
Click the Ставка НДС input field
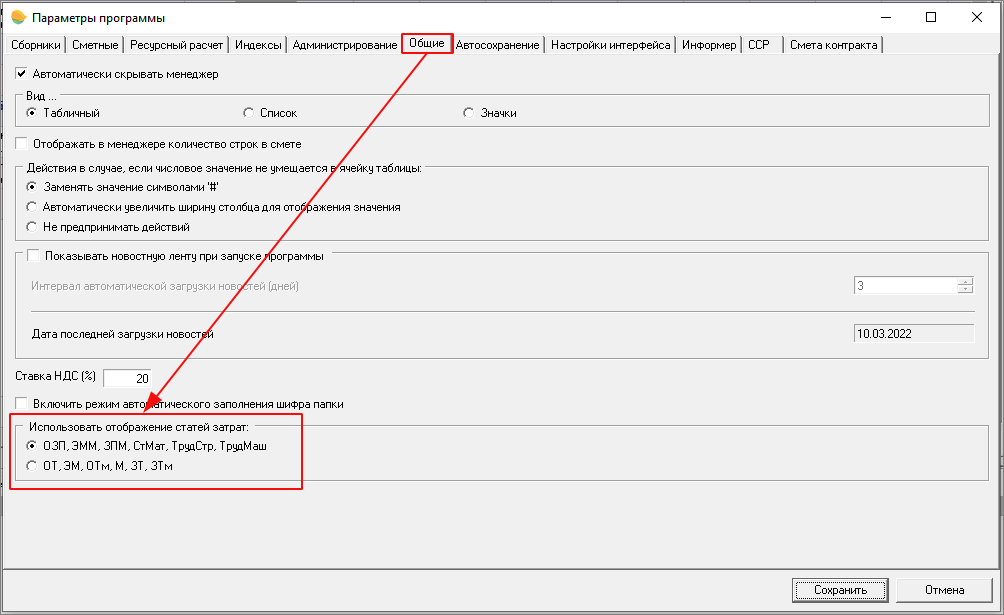[126, 378]
